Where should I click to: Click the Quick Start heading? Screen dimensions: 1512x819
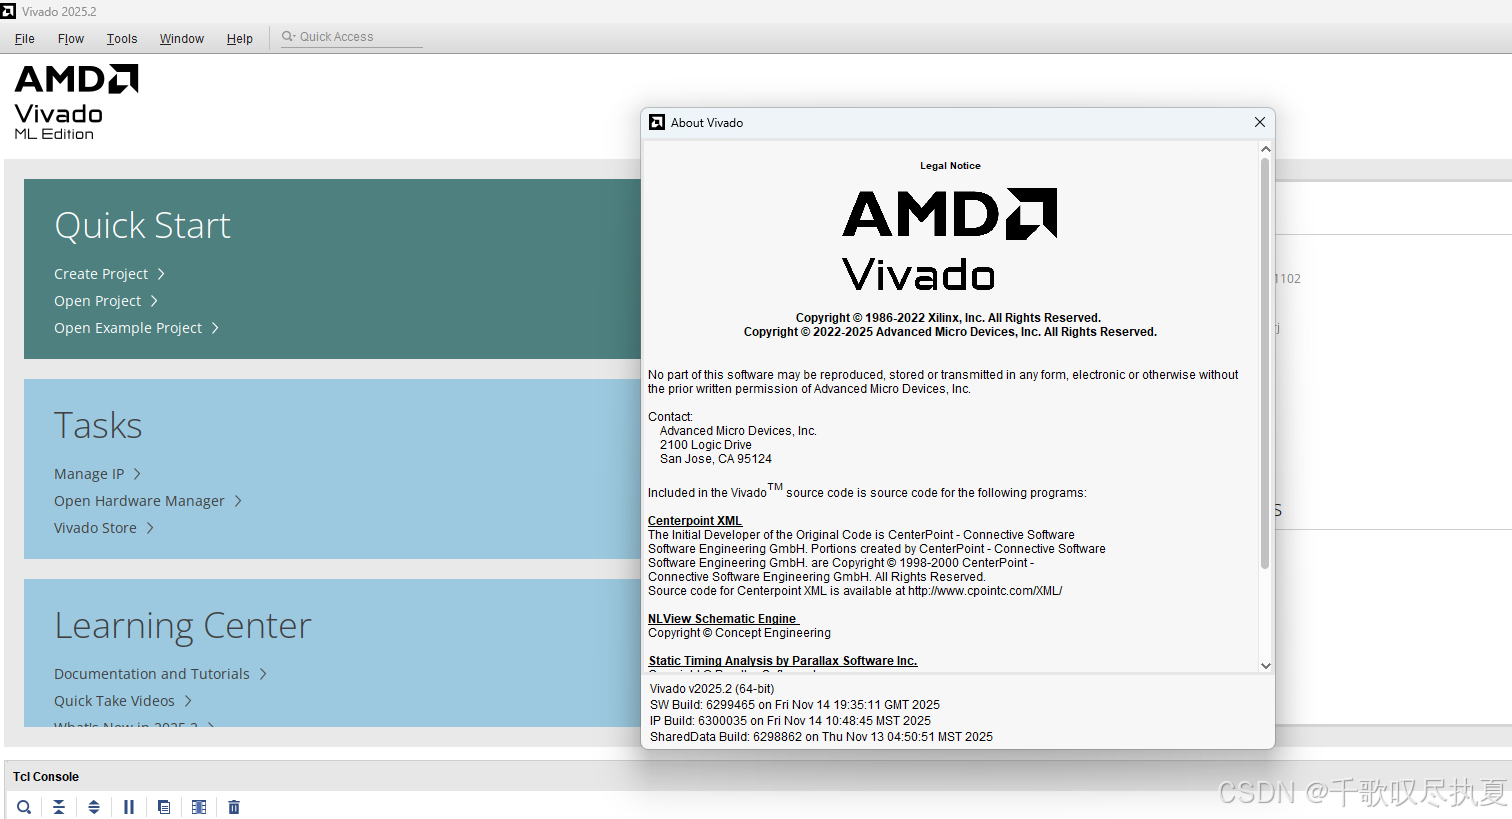[142, 226]
